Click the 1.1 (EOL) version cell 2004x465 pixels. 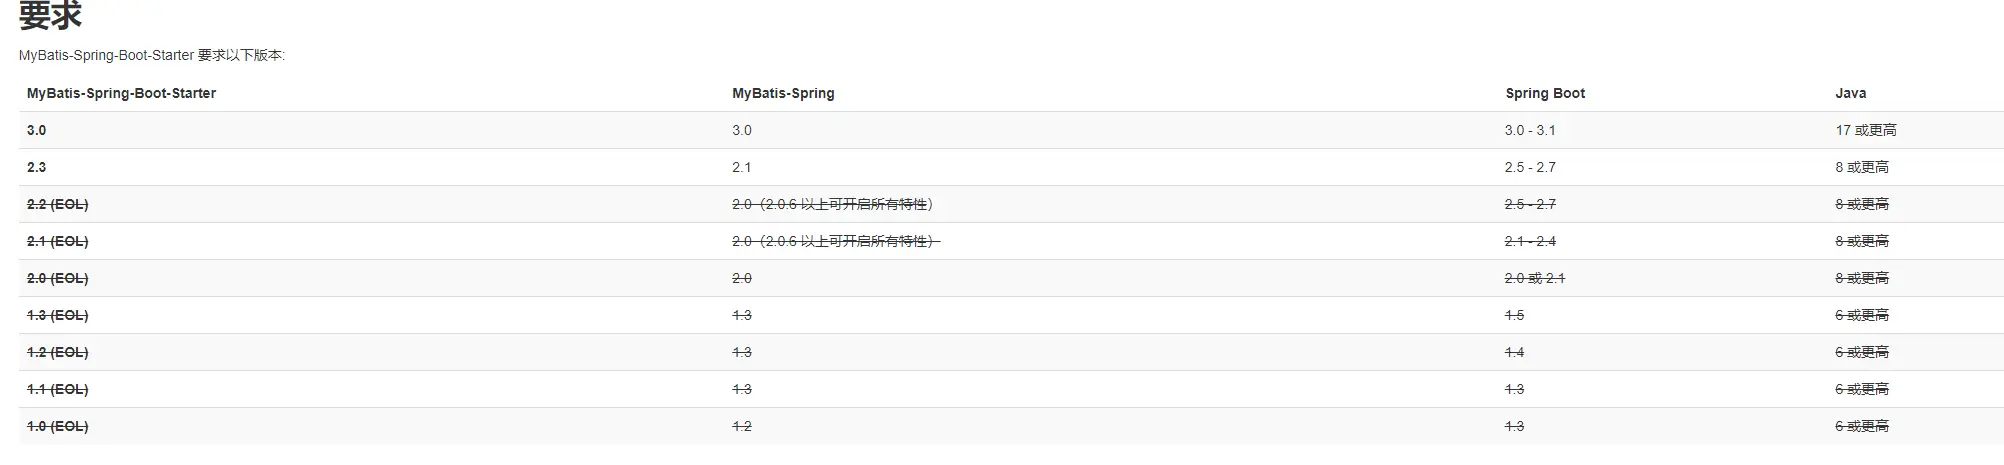[x=58, y=389]
